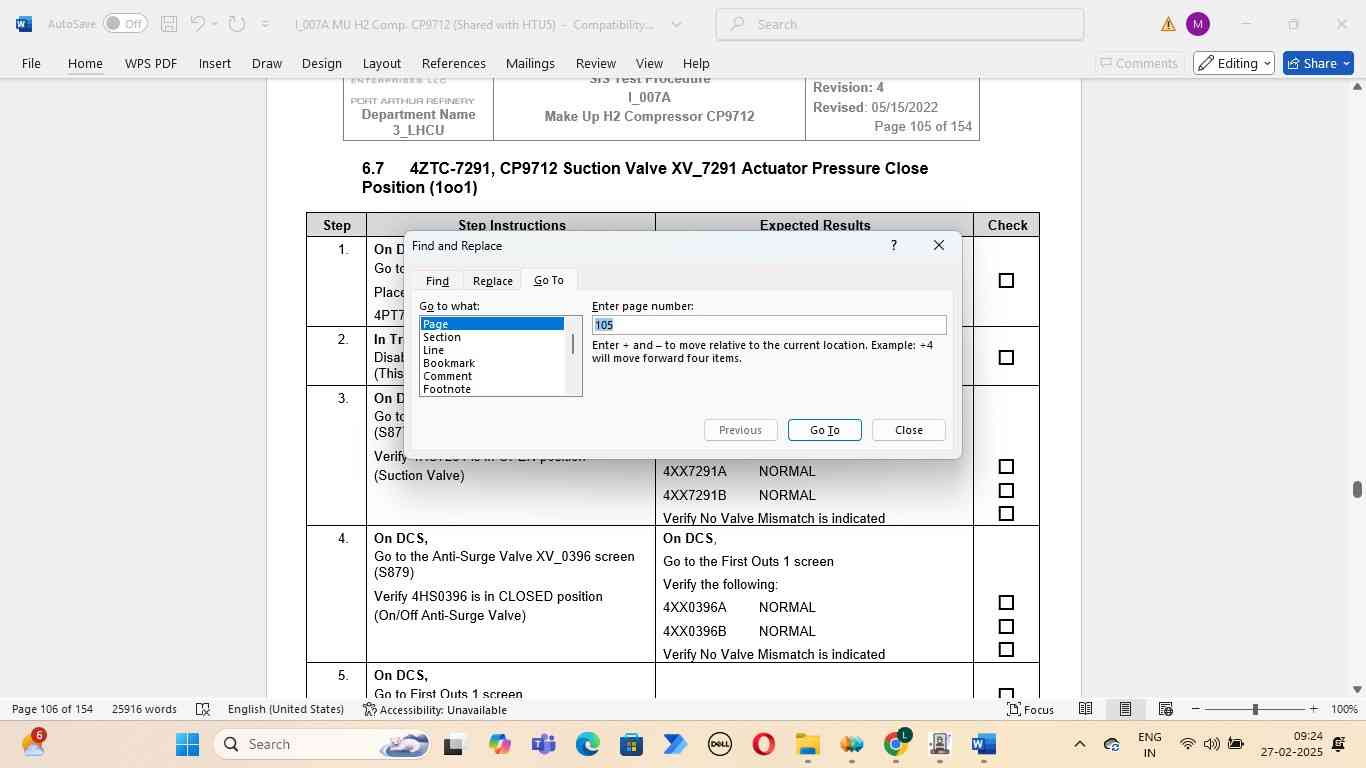1366x768 pixels.
Task: Select Web Layout view icon
Action: point(1165,709)
